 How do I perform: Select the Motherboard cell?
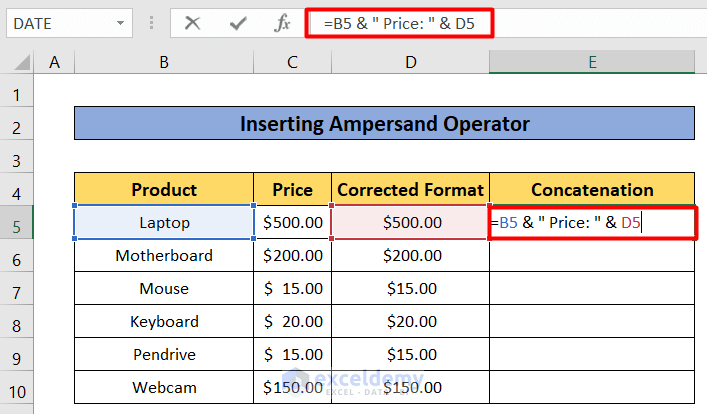[163, 255]
